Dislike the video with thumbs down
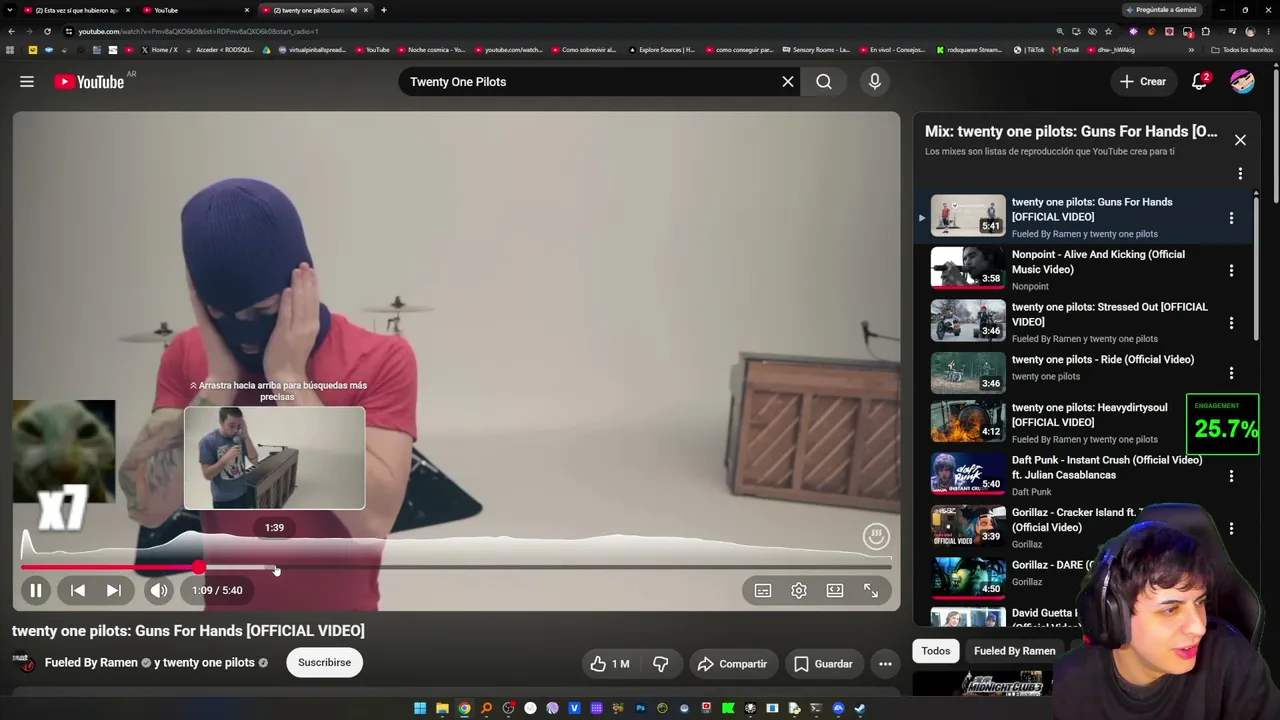Screen dimensions: 1280x720 click(x=660, y=664)
